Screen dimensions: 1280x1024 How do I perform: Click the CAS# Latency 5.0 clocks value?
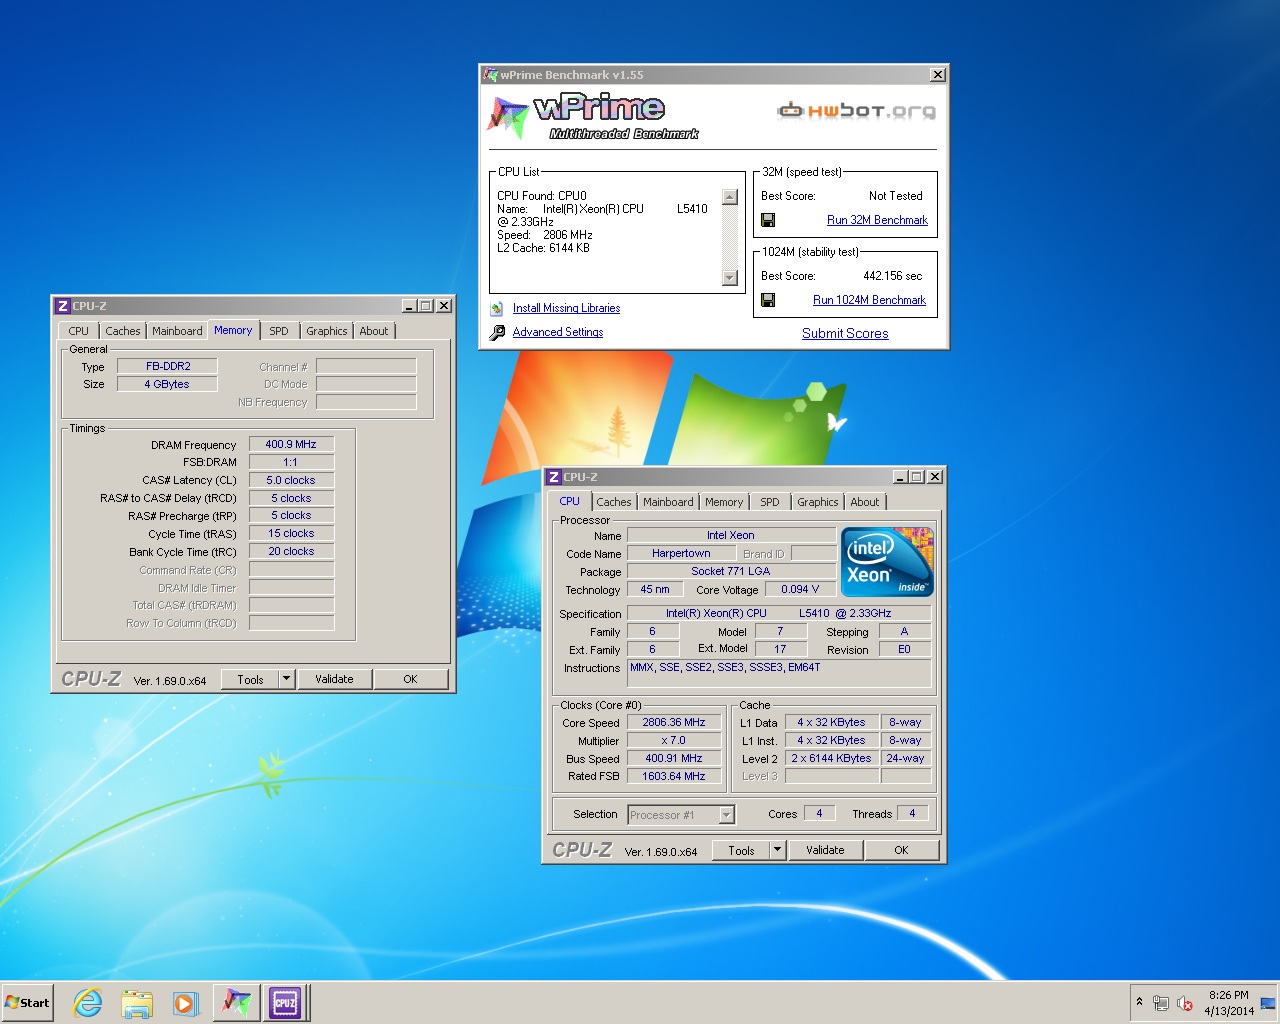pos(291,480)
